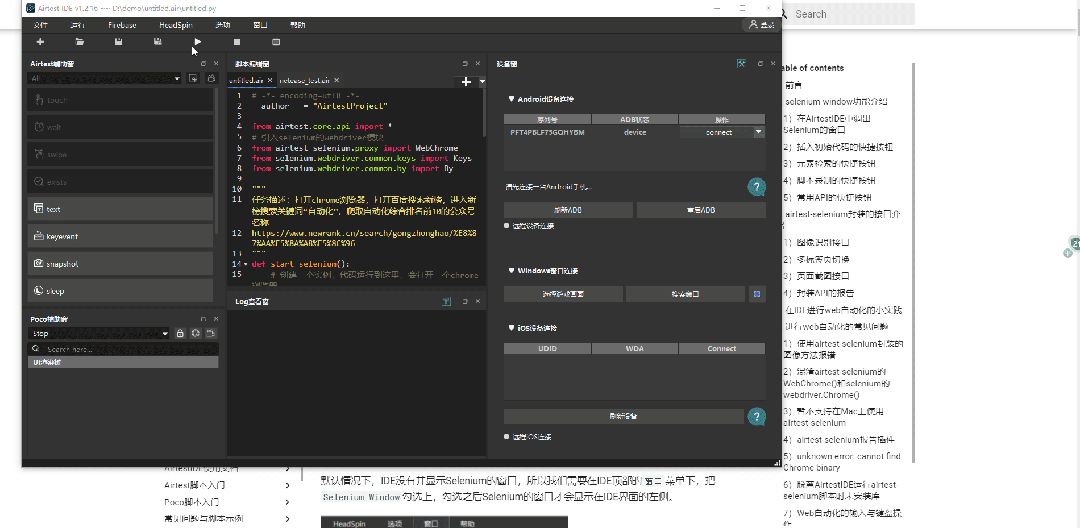Save the script using the first floppy disk icon
1080x528 pixels.
pos(118,42)
